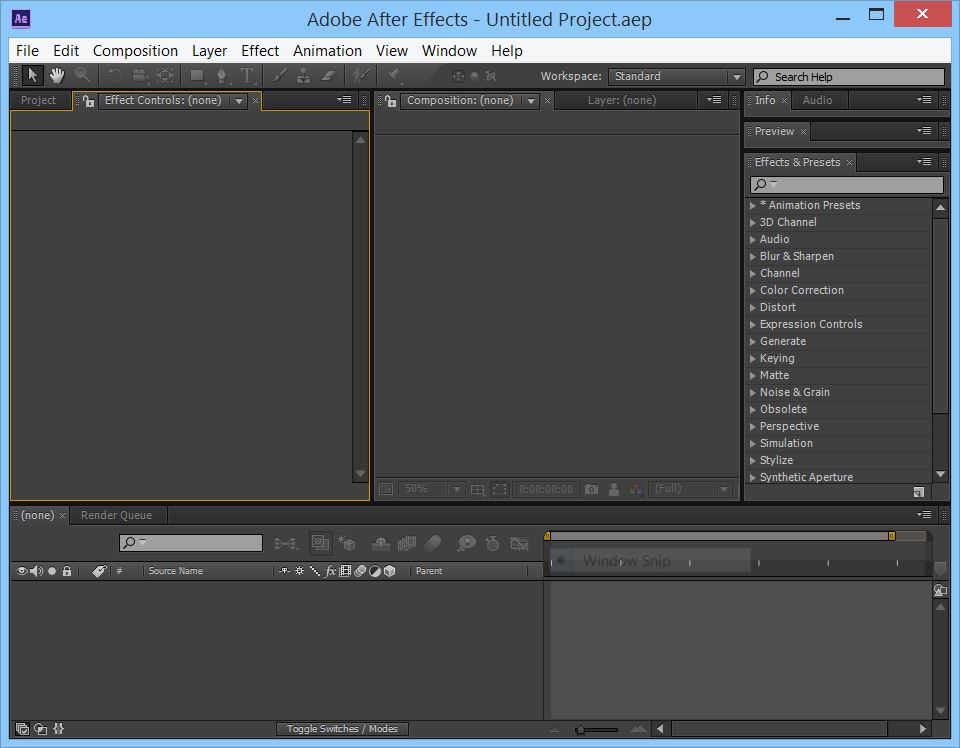The height and width of the screenshot is (748, 960).
Task: Click the Eraser tool icon
Action: click(328, 76)
